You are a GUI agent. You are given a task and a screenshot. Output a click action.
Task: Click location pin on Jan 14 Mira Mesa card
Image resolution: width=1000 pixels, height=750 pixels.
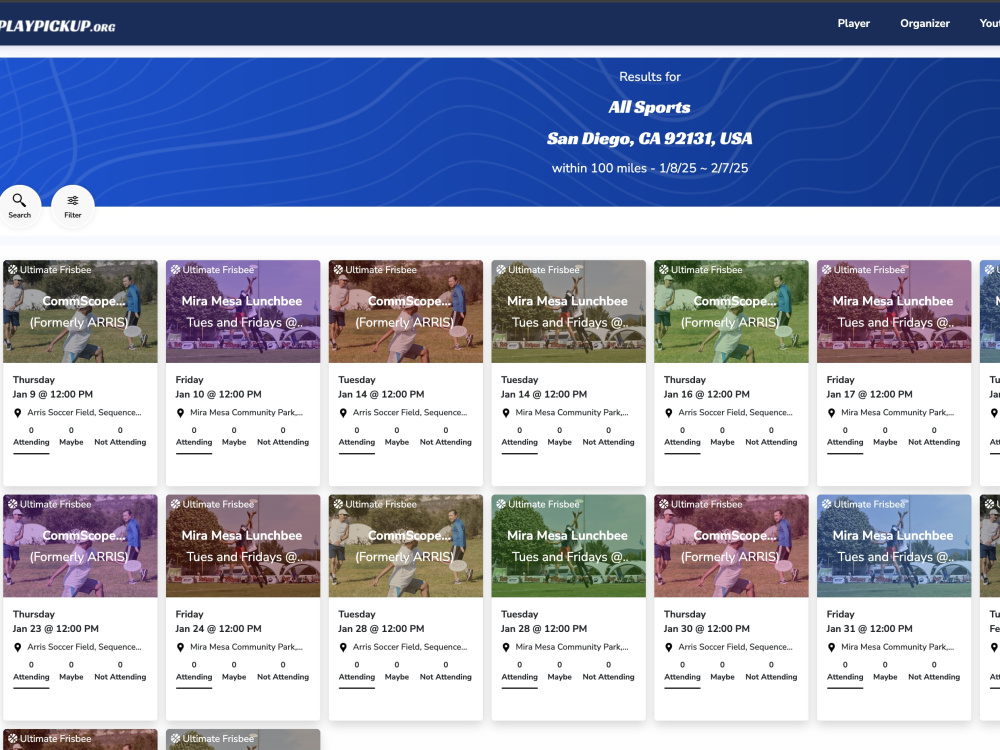(506, 413)
